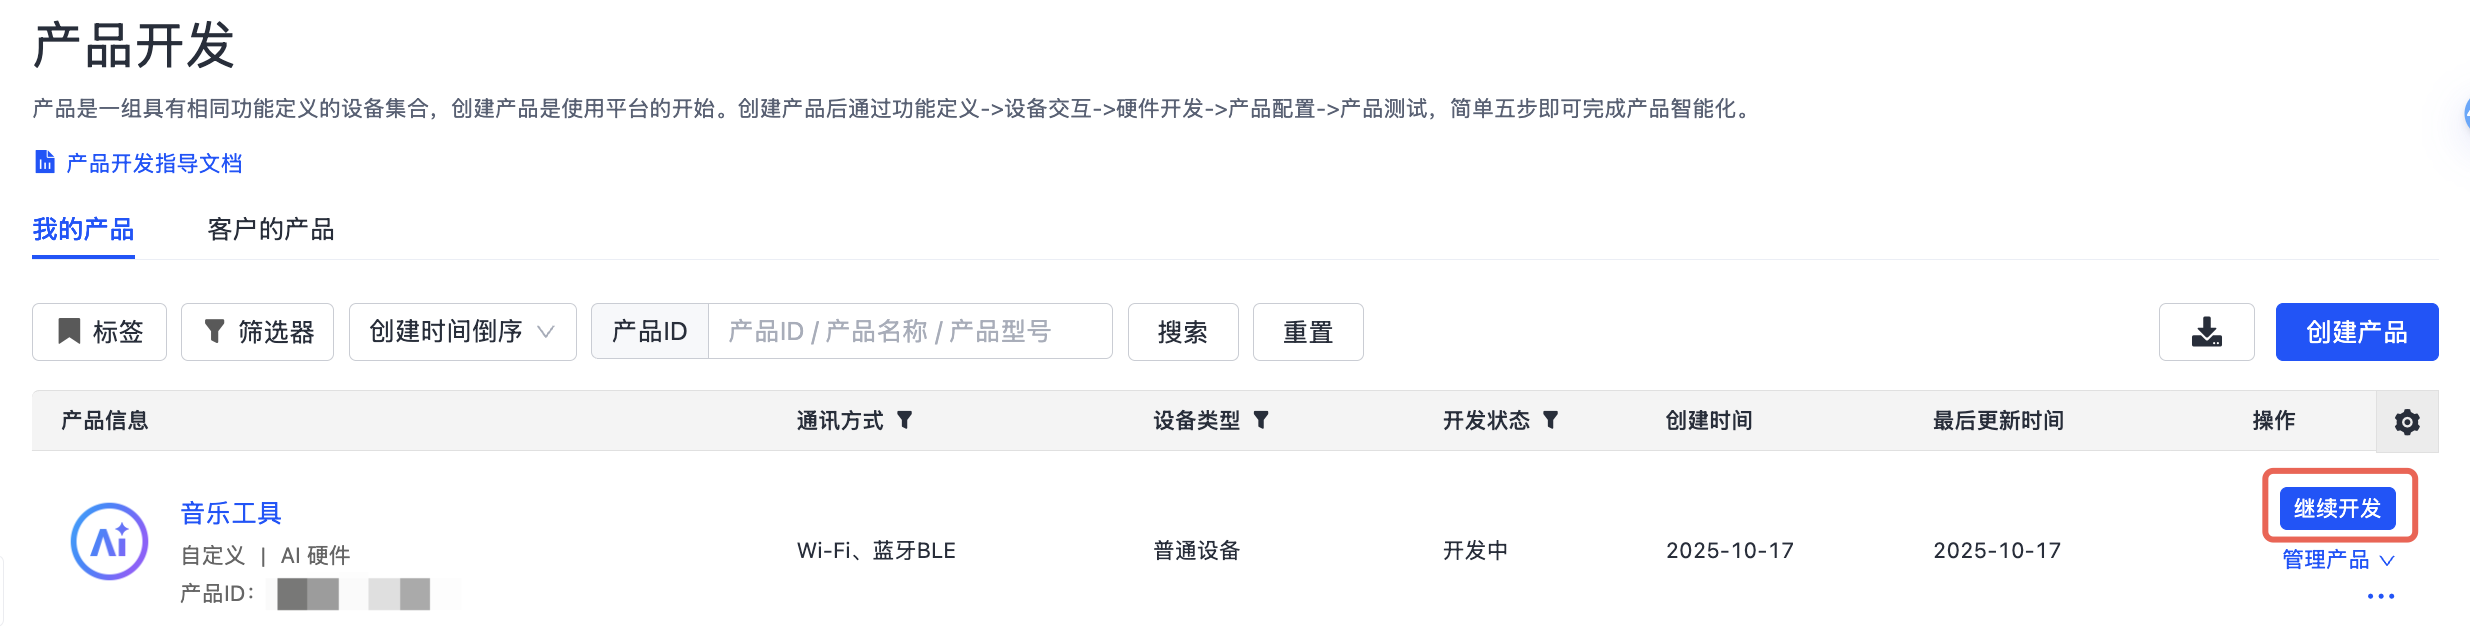
Task: Open the 产品开发指导文档 link
Action: click(153, 163)
